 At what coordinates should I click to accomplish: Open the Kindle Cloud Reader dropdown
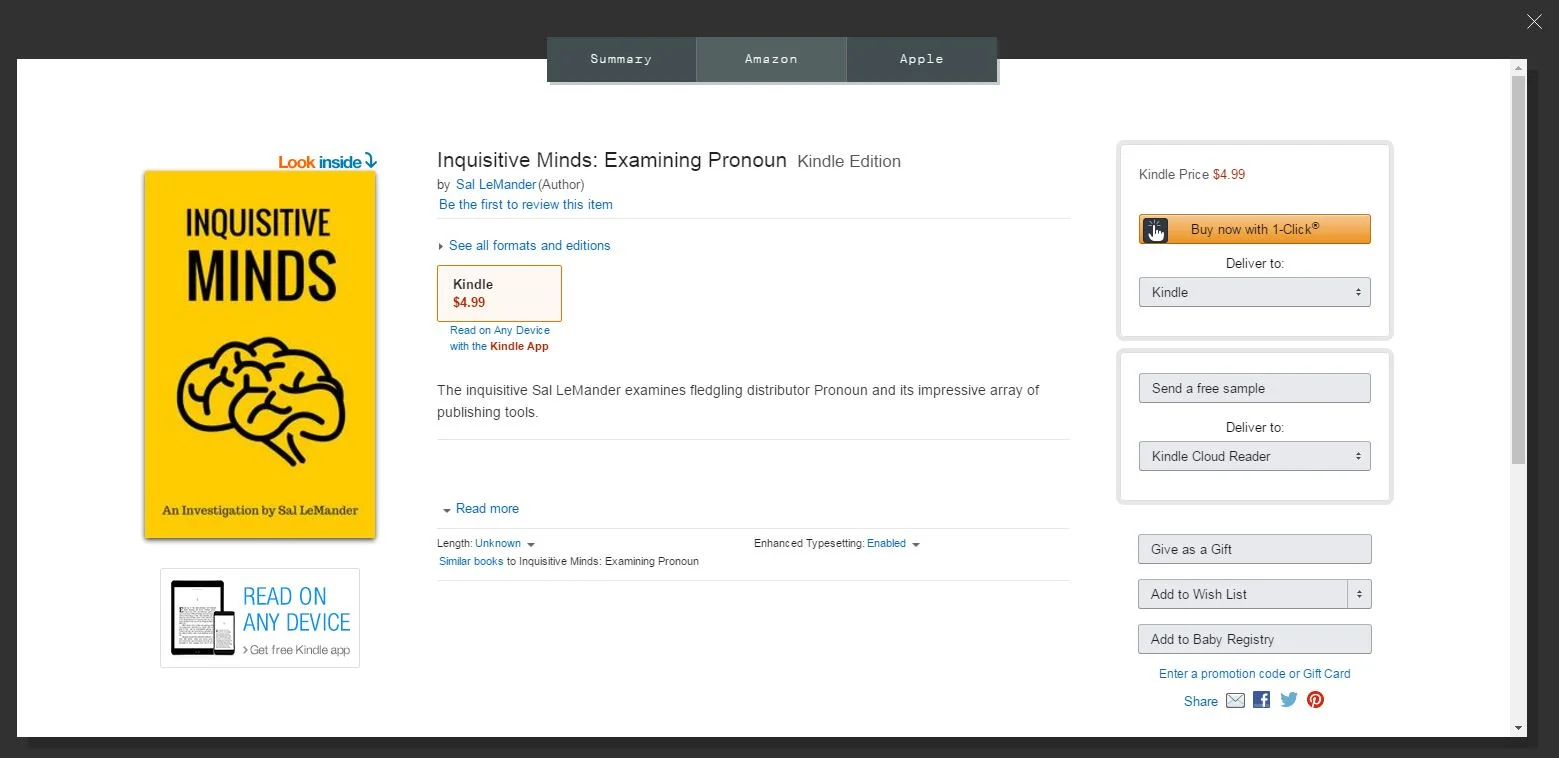pos(1254,456)
